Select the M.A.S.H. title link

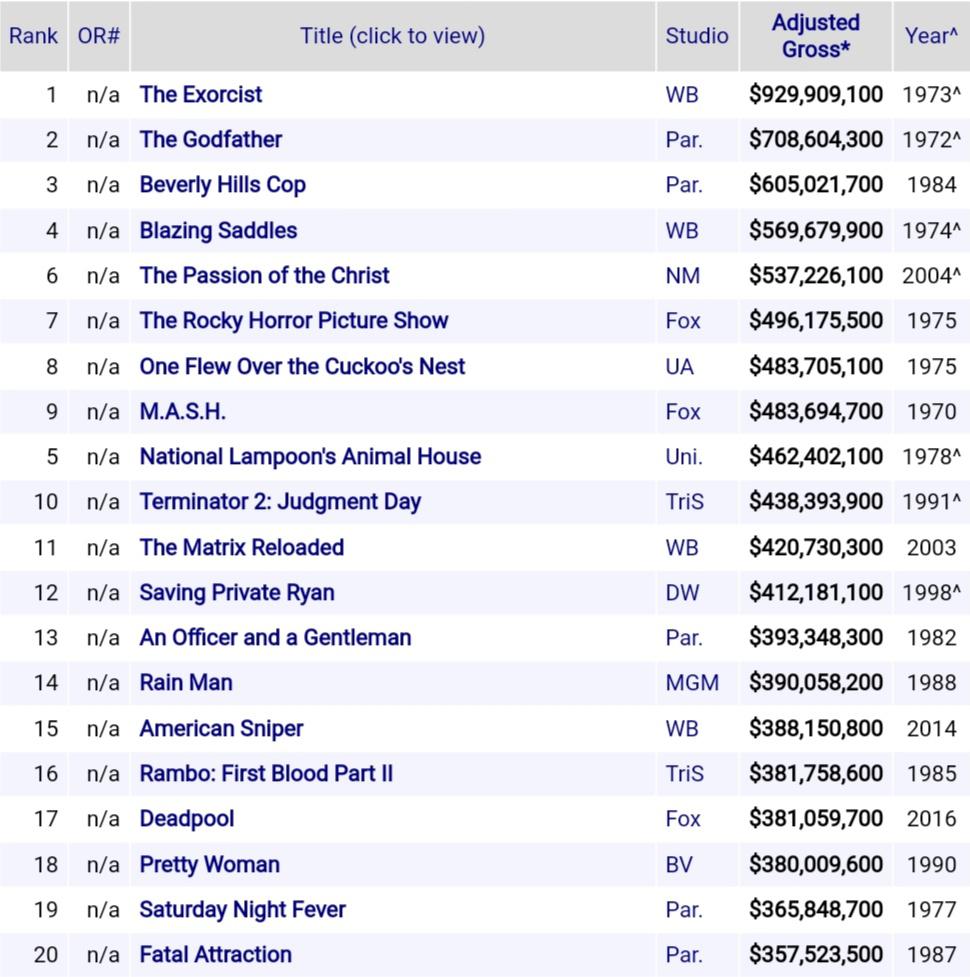coord(180,411)
